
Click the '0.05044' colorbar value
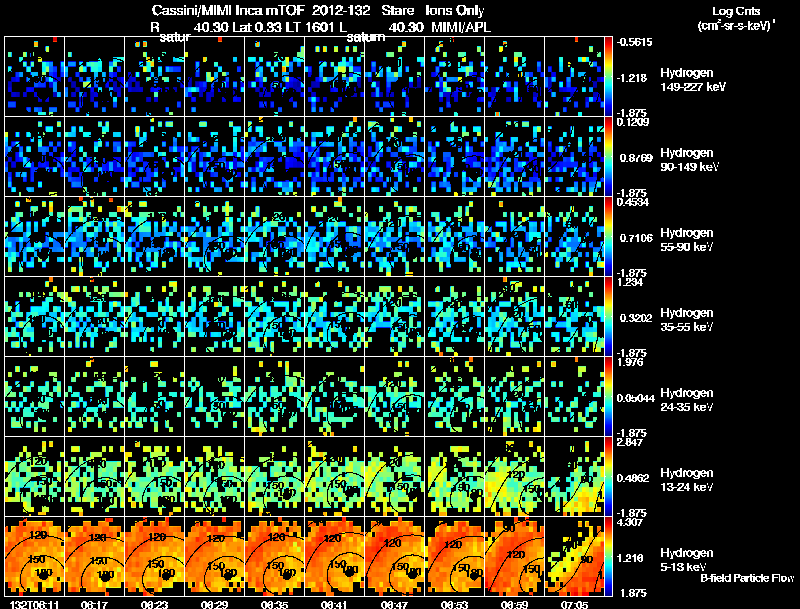click(x=636, y=398)
